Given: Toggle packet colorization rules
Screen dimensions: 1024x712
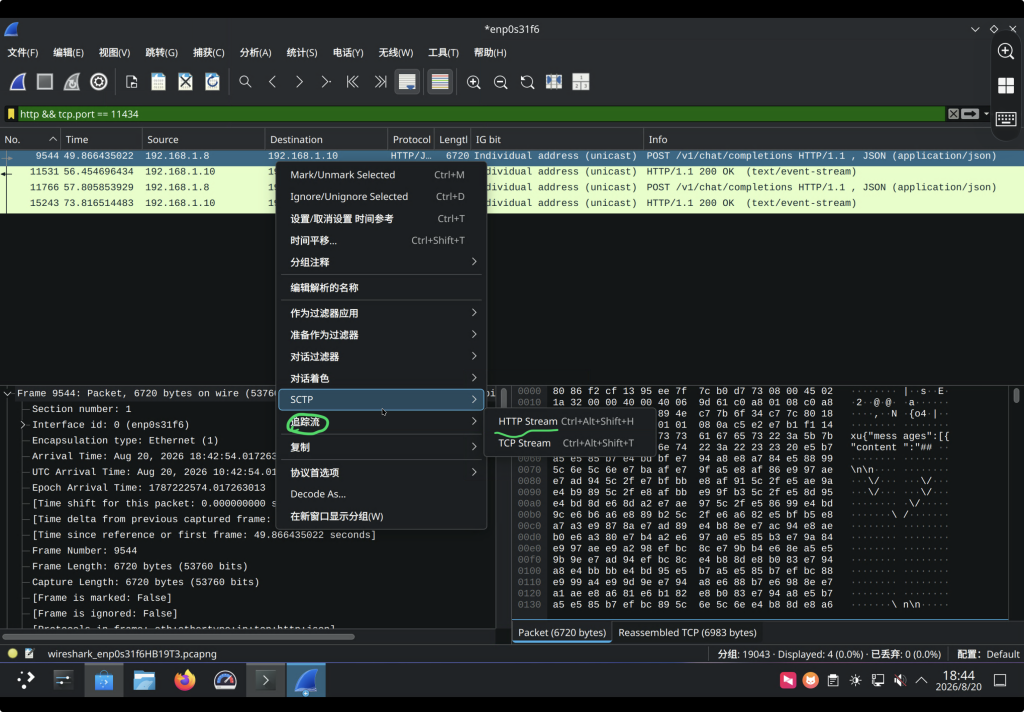Looking at the screenshot, I should point(440,82).
